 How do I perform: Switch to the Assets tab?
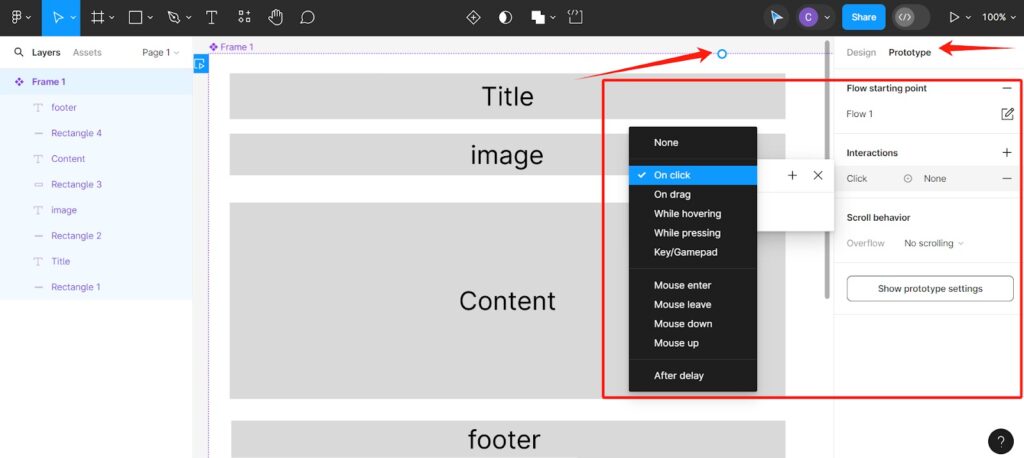87,52
